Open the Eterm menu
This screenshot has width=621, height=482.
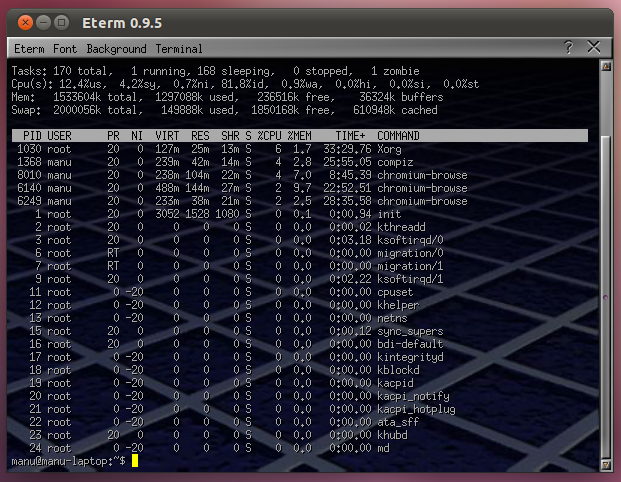point(29,49)
